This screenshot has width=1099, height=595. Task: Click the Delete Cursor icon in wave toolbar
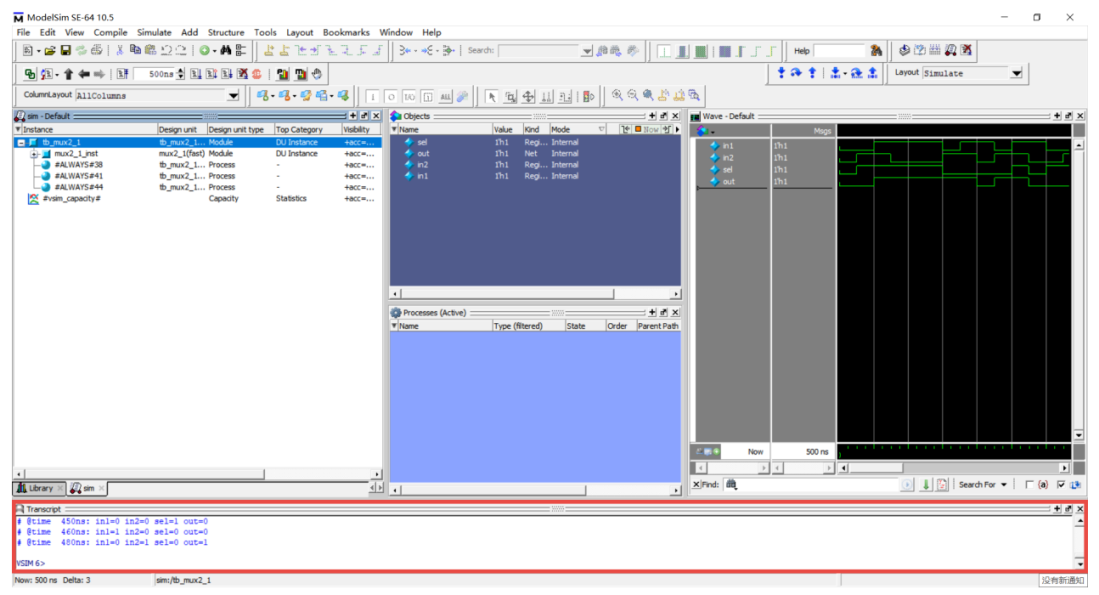click(285, 50)
